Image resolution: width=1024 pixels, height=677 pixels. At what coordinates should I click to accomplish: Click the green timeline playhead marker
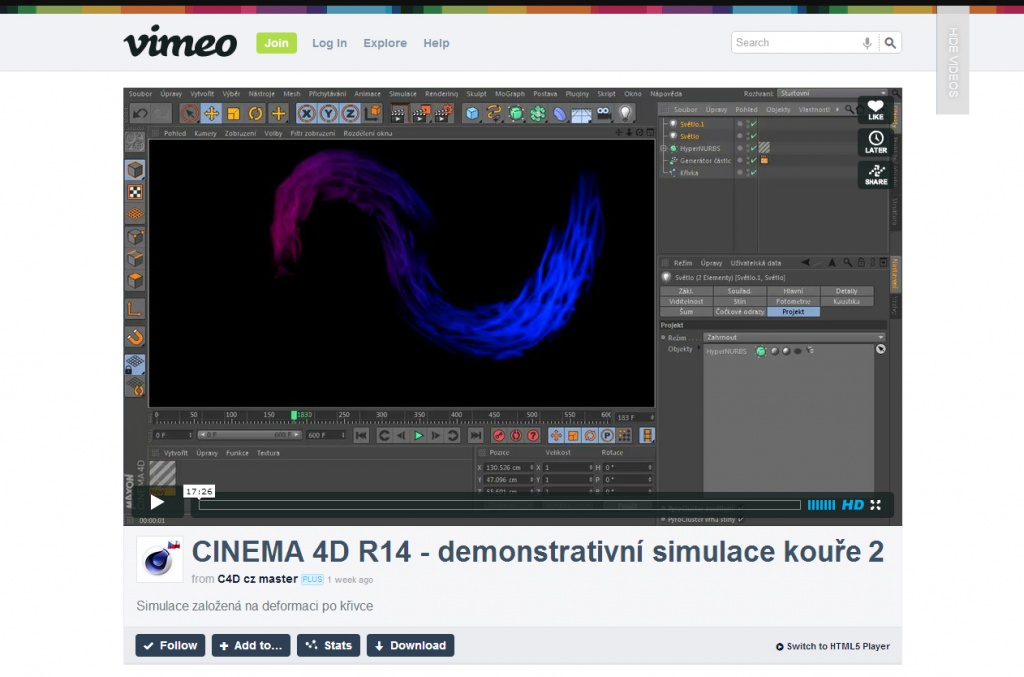click(x=294, y=415)
